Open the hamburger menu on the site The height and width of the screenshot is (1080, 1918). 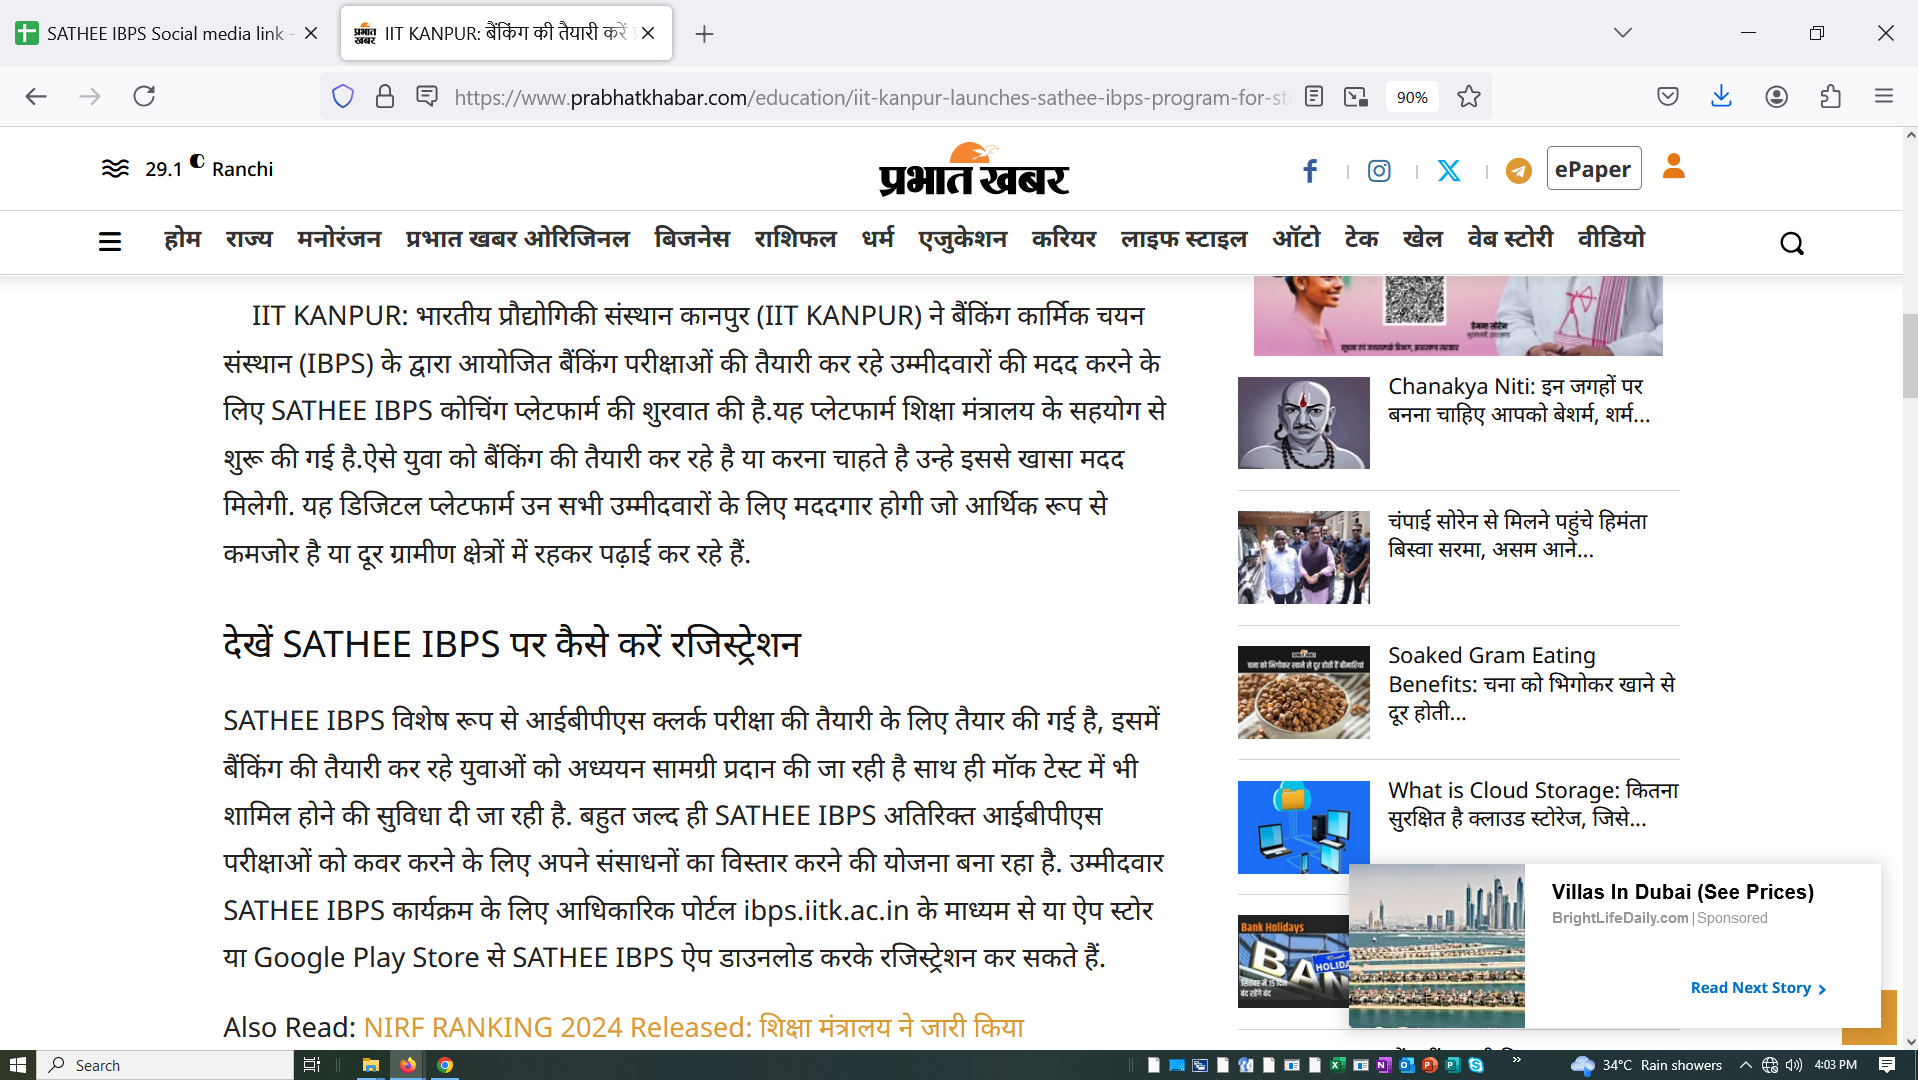point(110,242)
